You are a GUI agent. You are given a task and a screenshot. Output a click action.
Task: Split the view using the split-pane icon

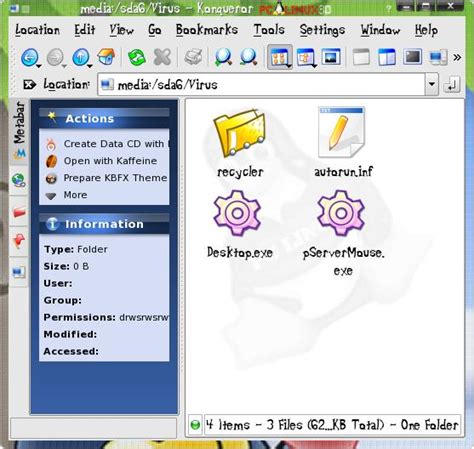tap(387, 57)
